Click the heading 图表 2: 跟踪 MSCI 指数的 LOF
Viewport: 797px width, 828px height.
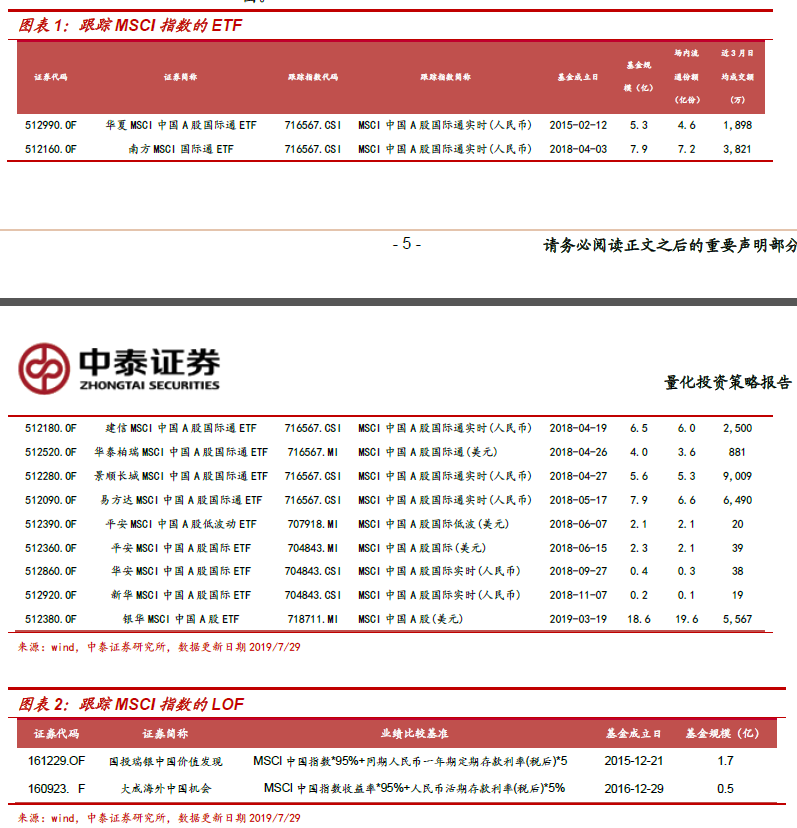[x=131, y=704]
